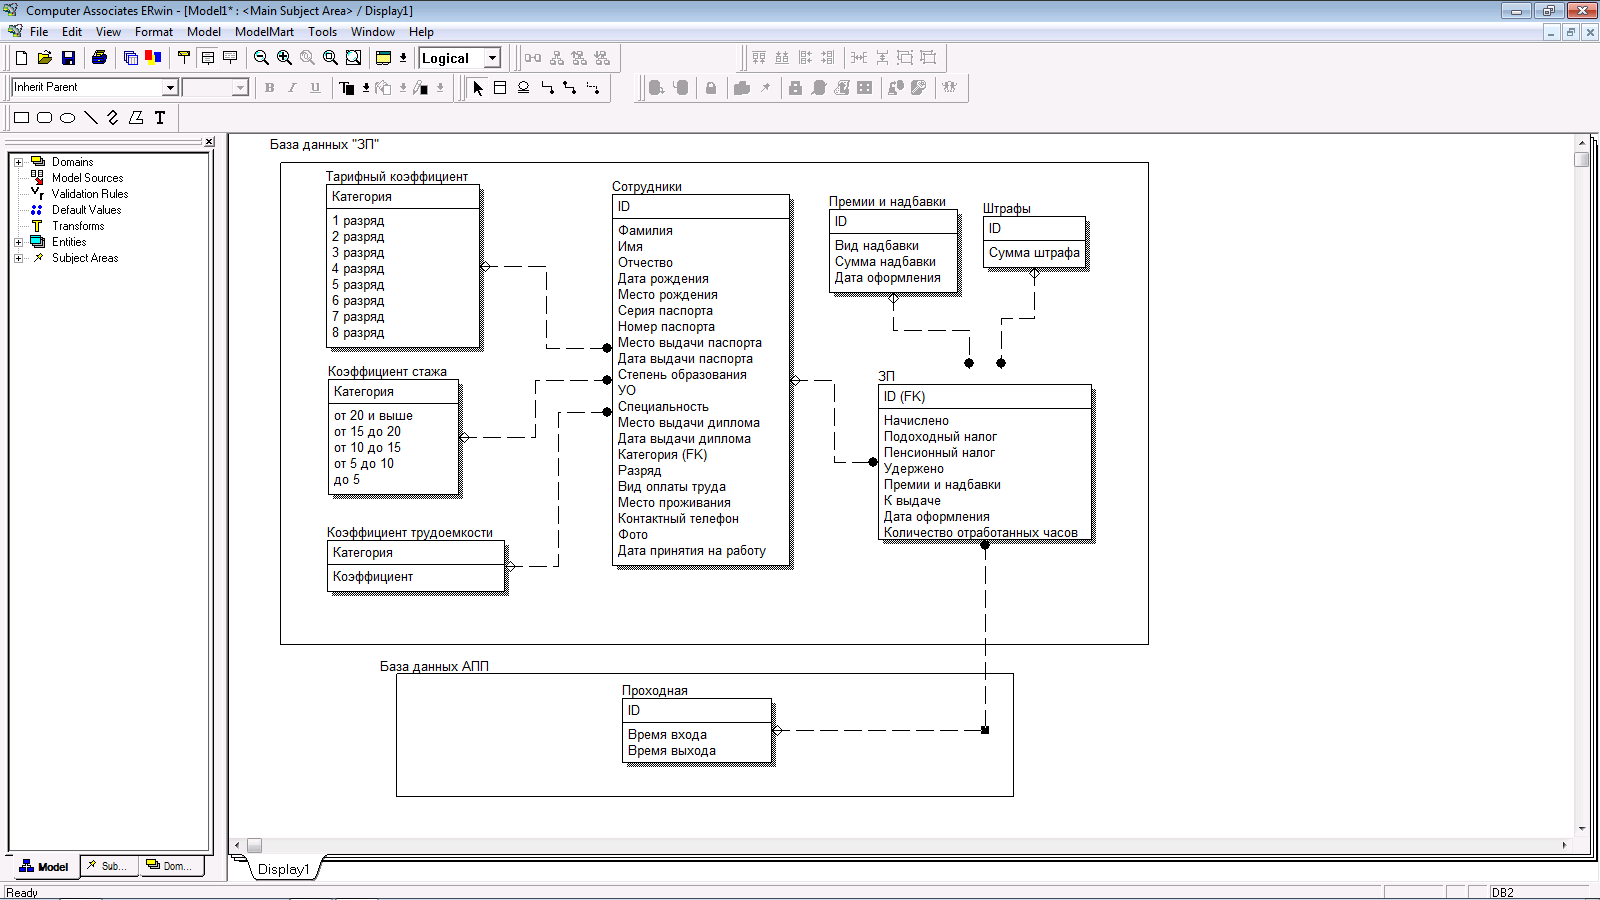The height and width of the screenshot is (900, 1600).
Task: Pick the Polygon drawing tool
Action: pyautogui.click(x=136, y=118)
